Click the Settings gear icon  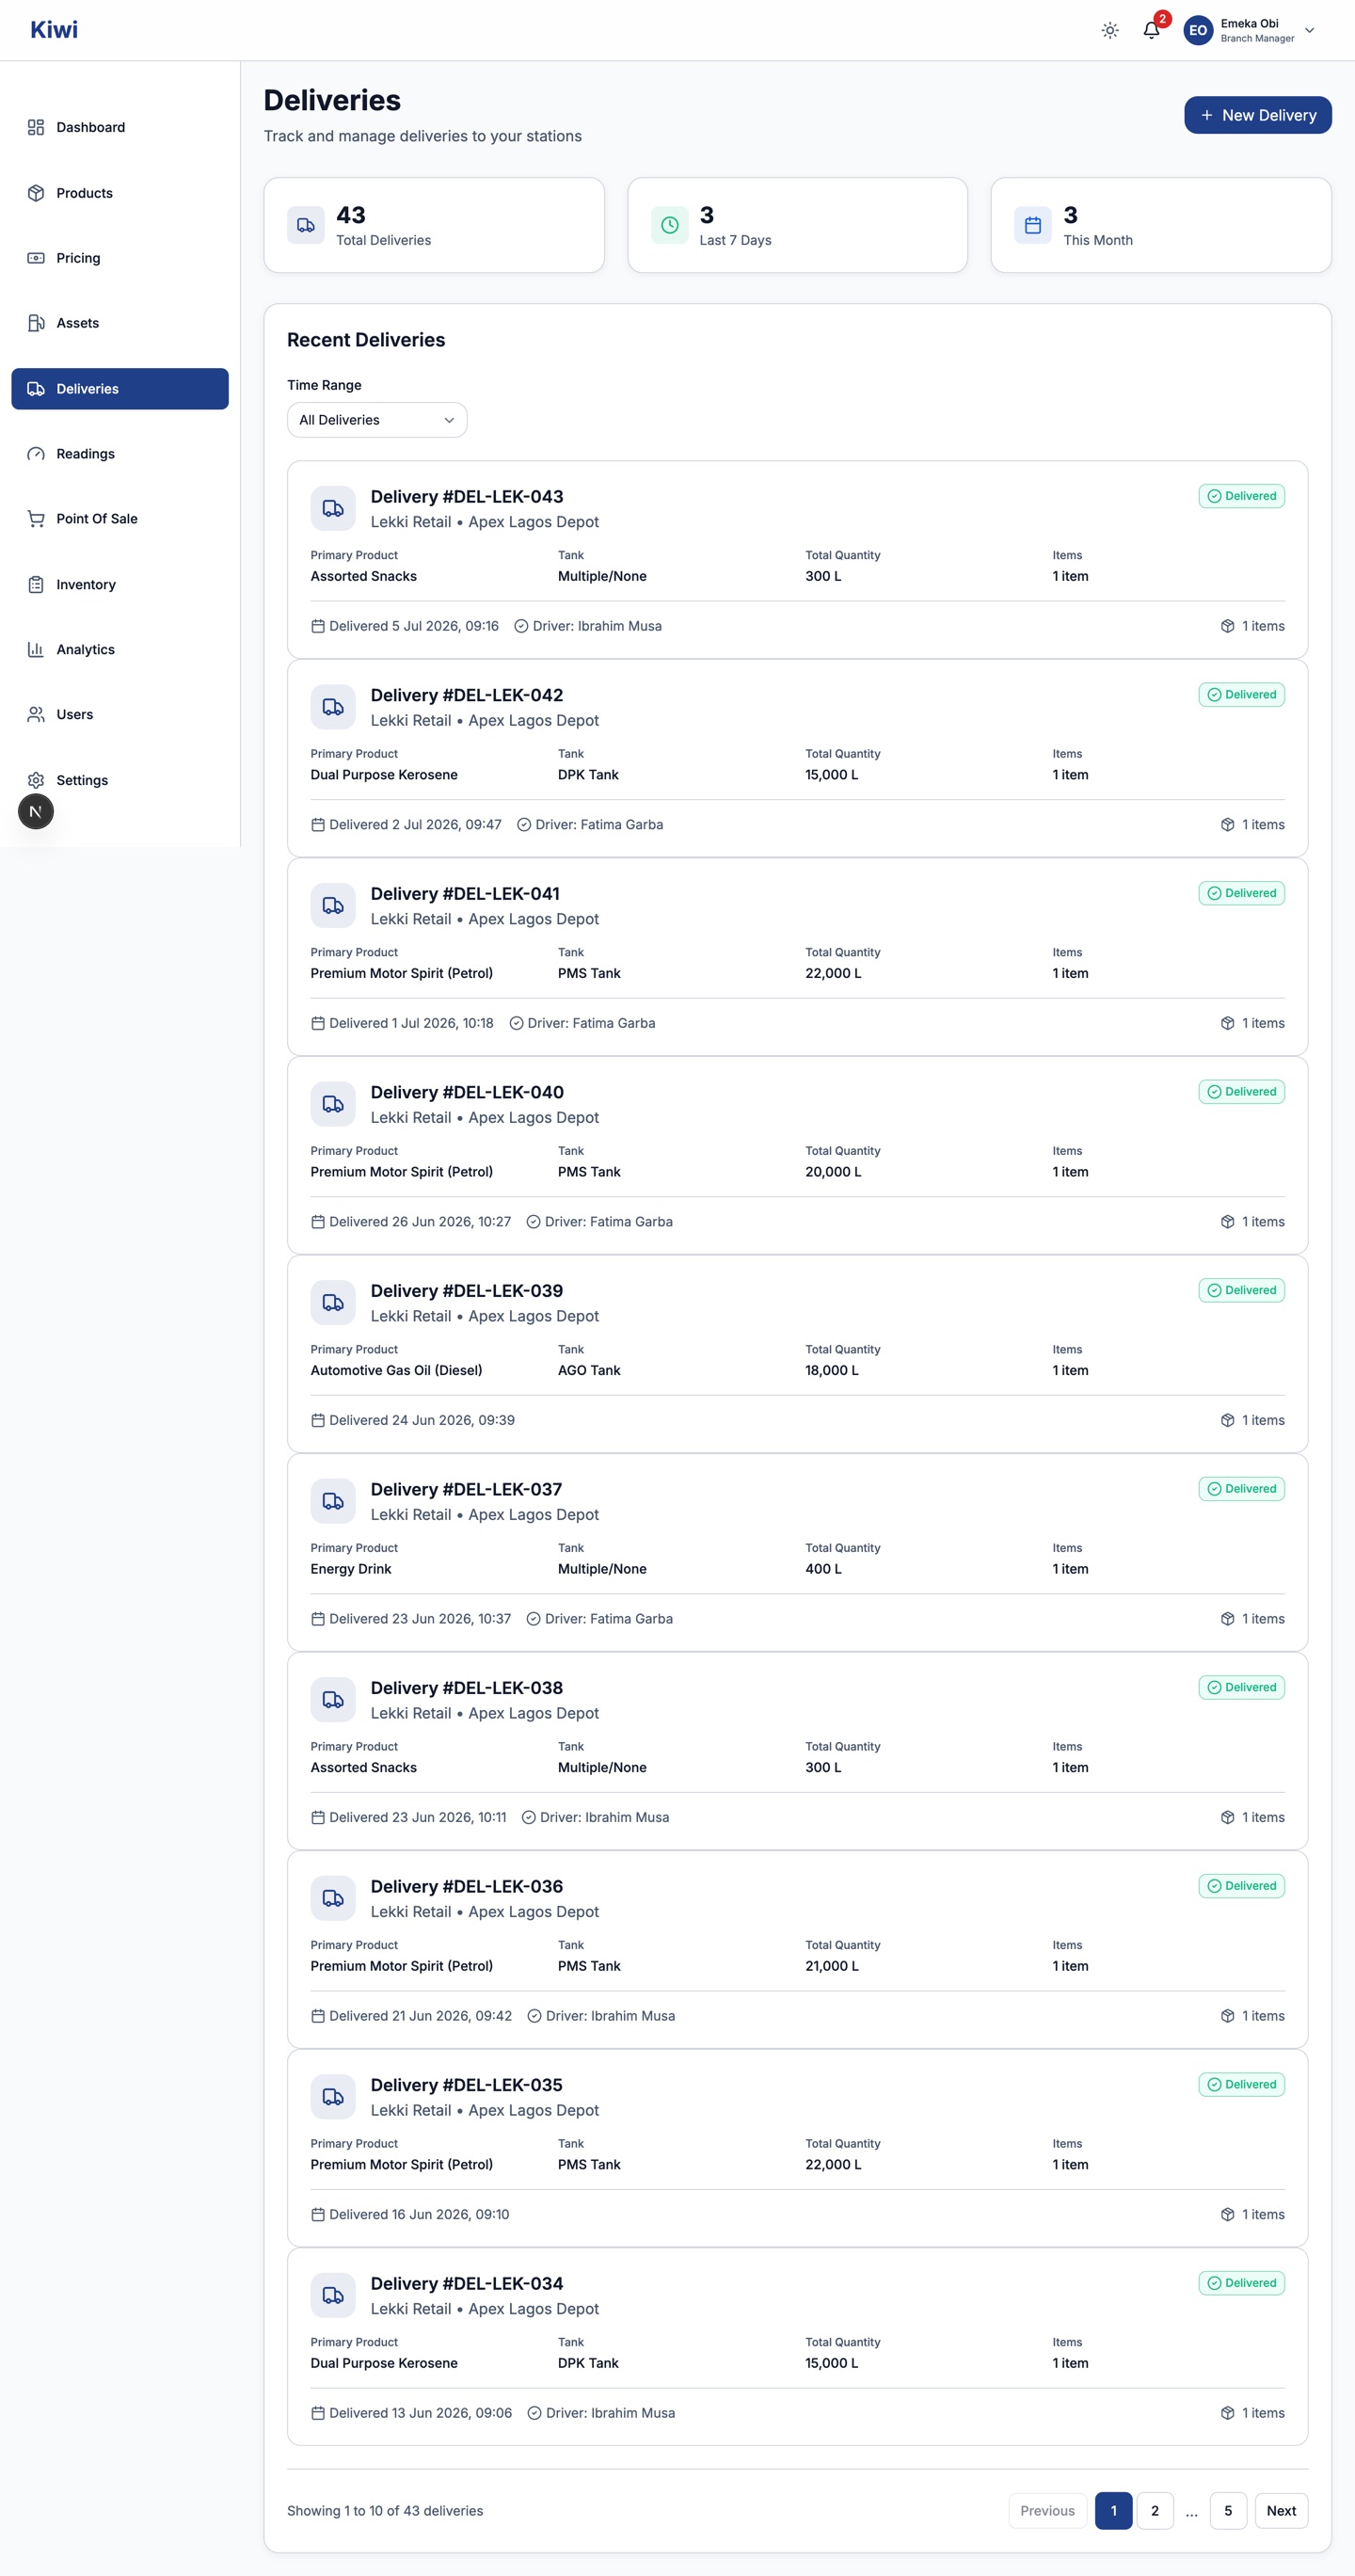click(36, 780)
